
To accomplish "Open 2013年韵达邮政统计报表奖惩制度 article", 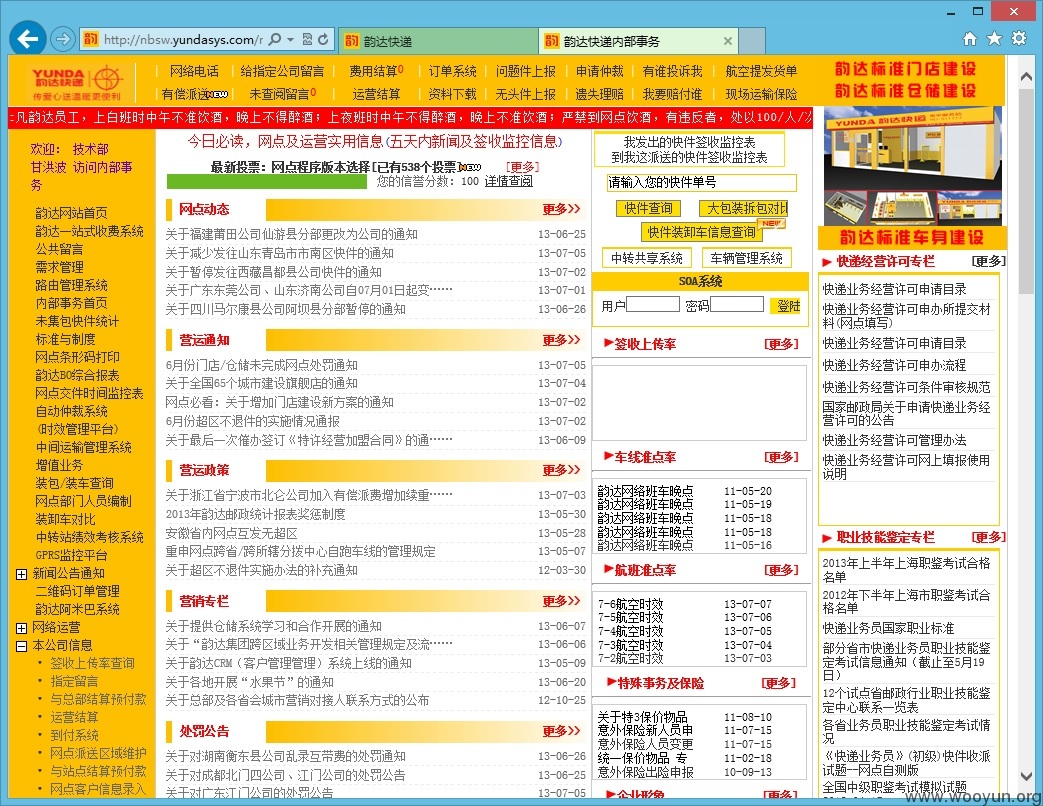I will pos(255,514).
